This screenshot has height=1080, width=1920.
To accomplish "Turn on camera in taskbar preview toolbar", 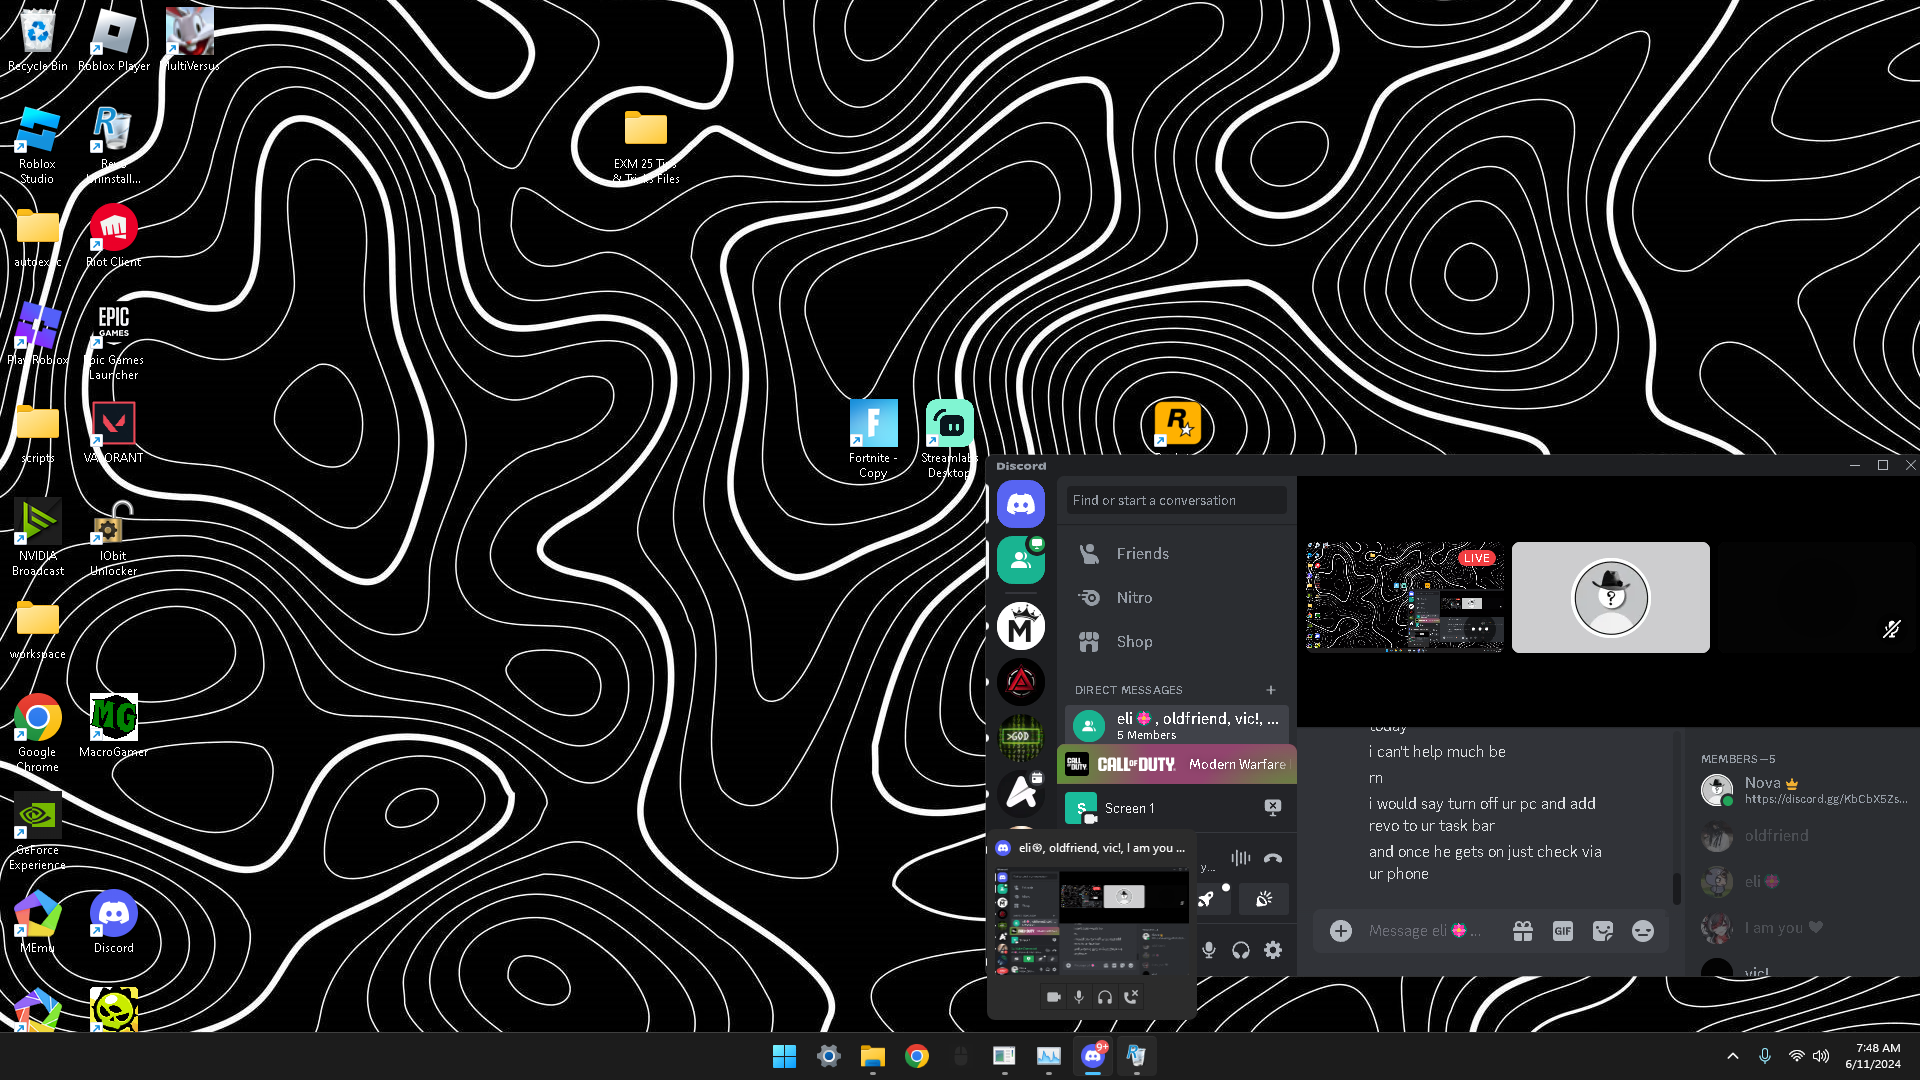I will click(1053, 997).
